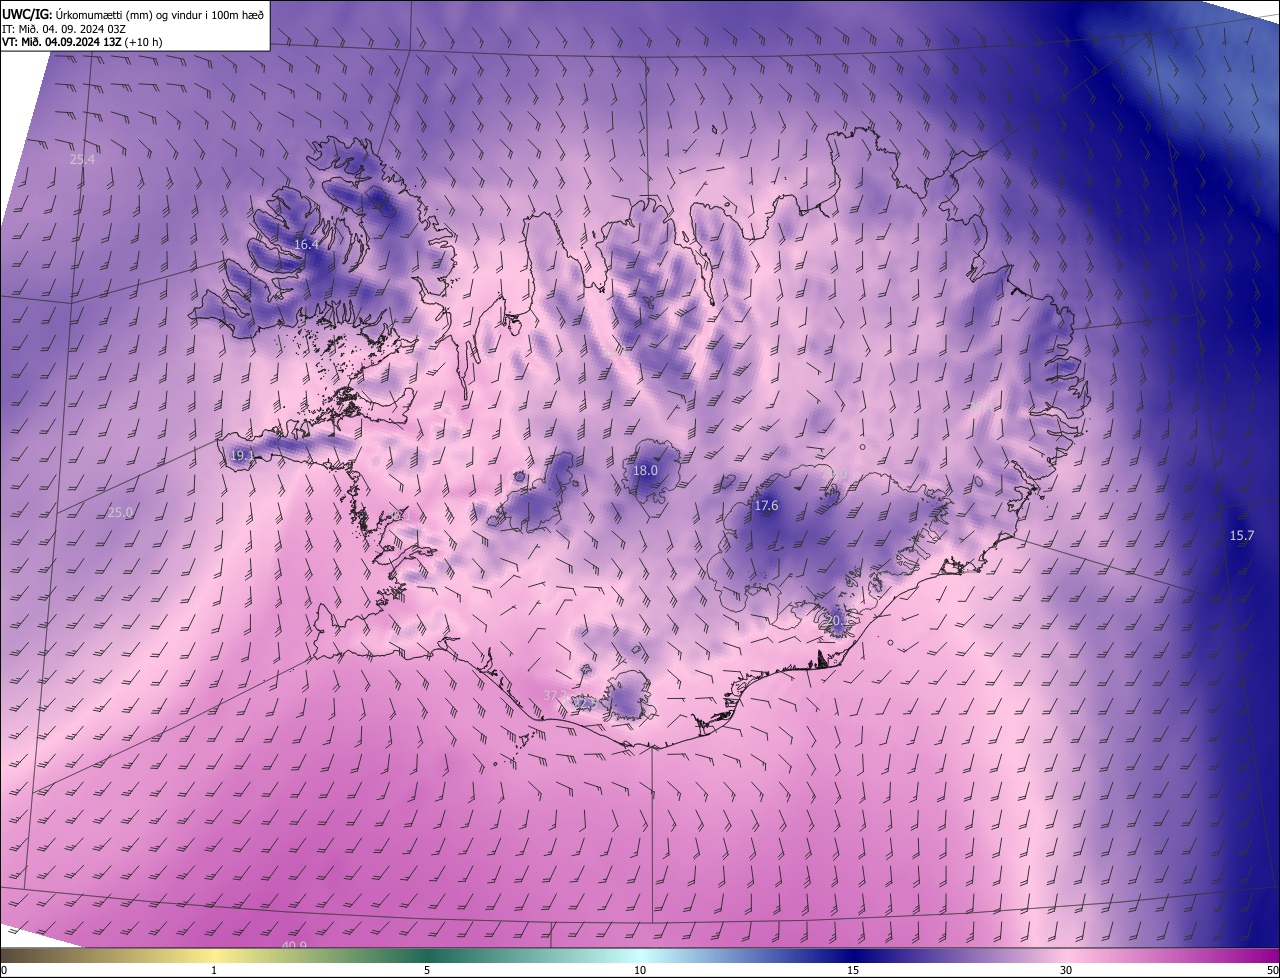This screenshot has width=1280, height=978.
Task: Click the 1 label on the colour scale
Action: (214, 970)
